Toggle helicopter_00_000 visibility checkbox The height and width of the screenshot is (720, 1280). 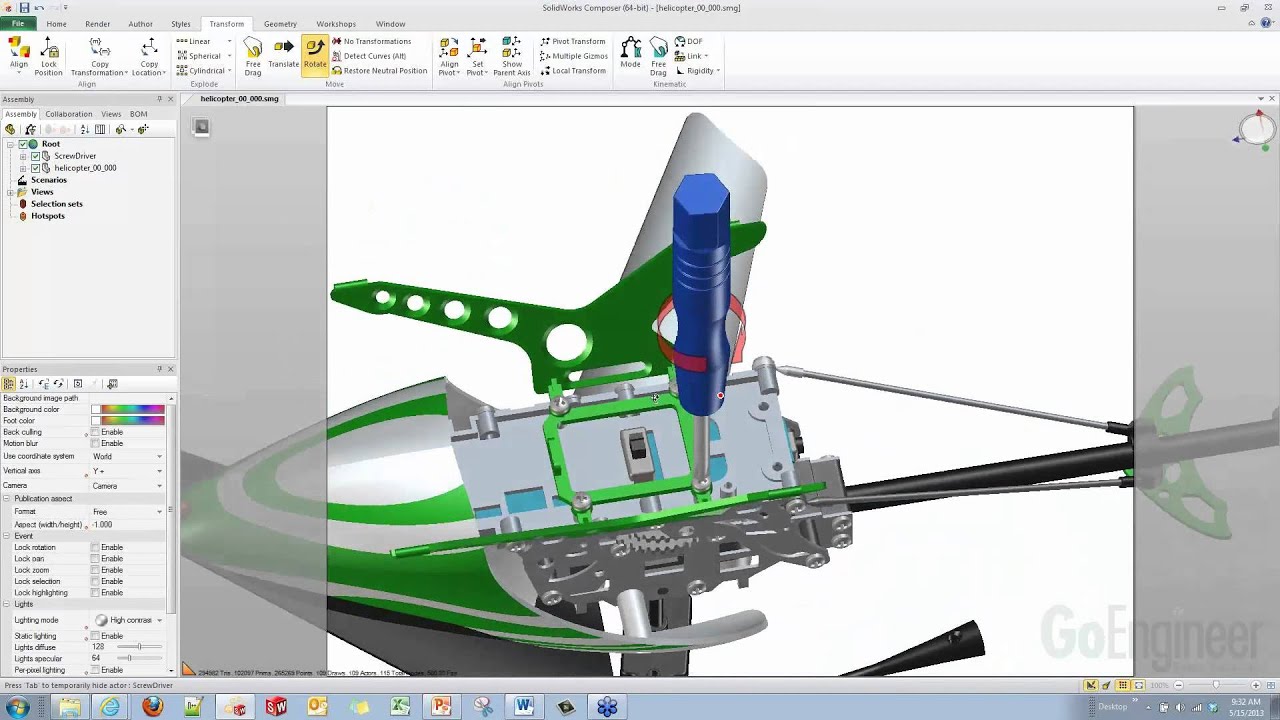(35, 168)
